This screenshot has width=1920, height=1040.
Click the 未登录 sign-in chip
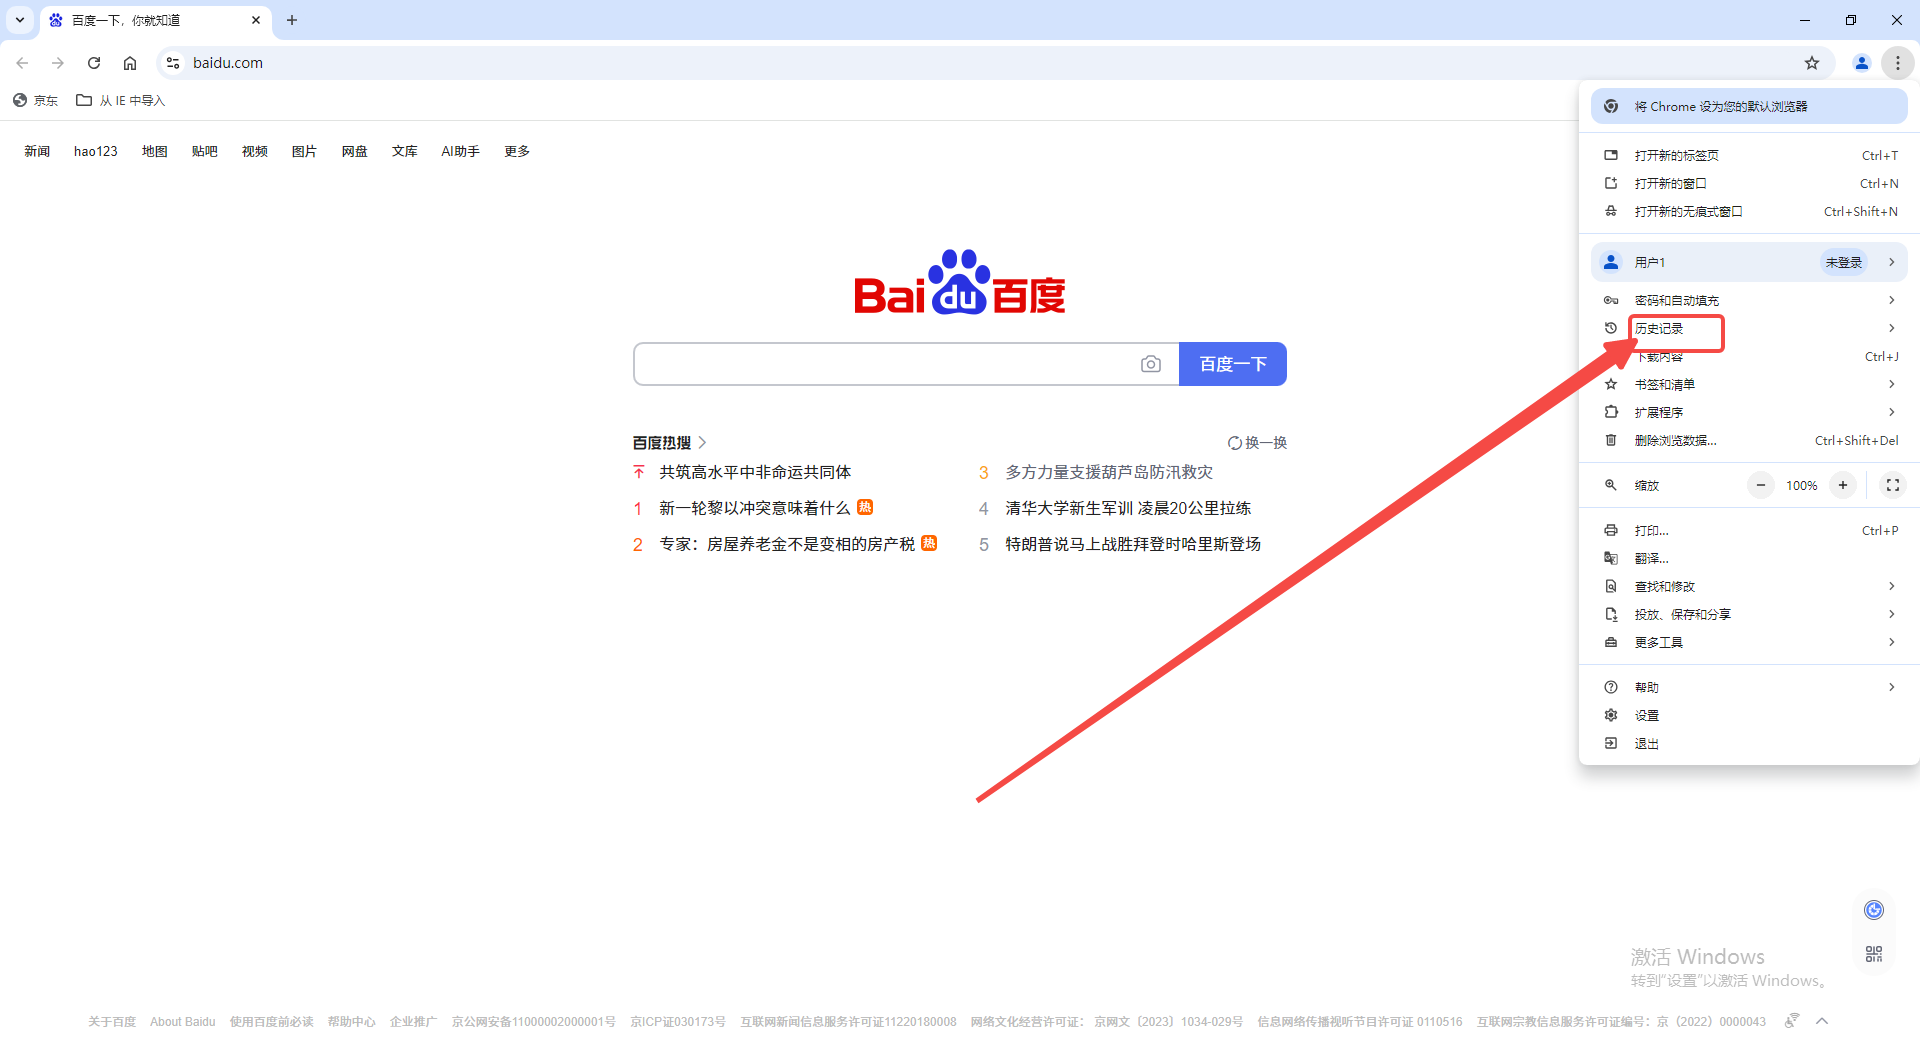(1844, 262)
